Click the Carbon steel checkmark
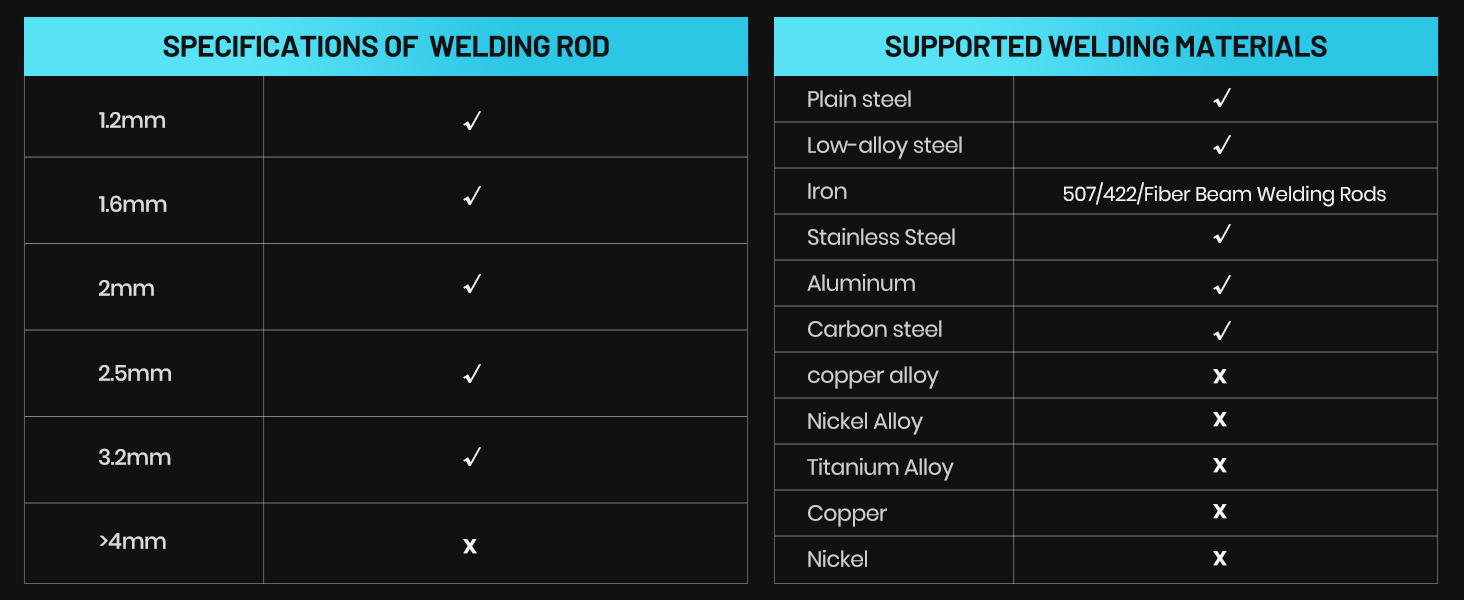Image resolution: width=1464 pixels, height=600 pixels. click(x=1221, y=330)
